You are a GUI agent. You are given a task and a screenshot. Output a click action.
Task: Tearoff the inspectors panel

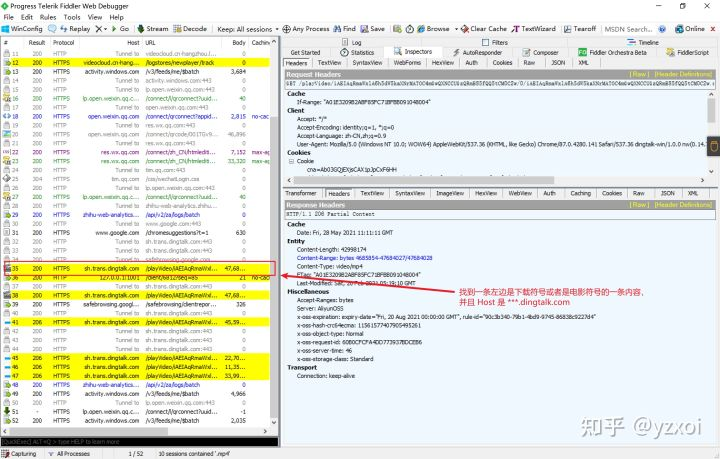click(579, 29)
